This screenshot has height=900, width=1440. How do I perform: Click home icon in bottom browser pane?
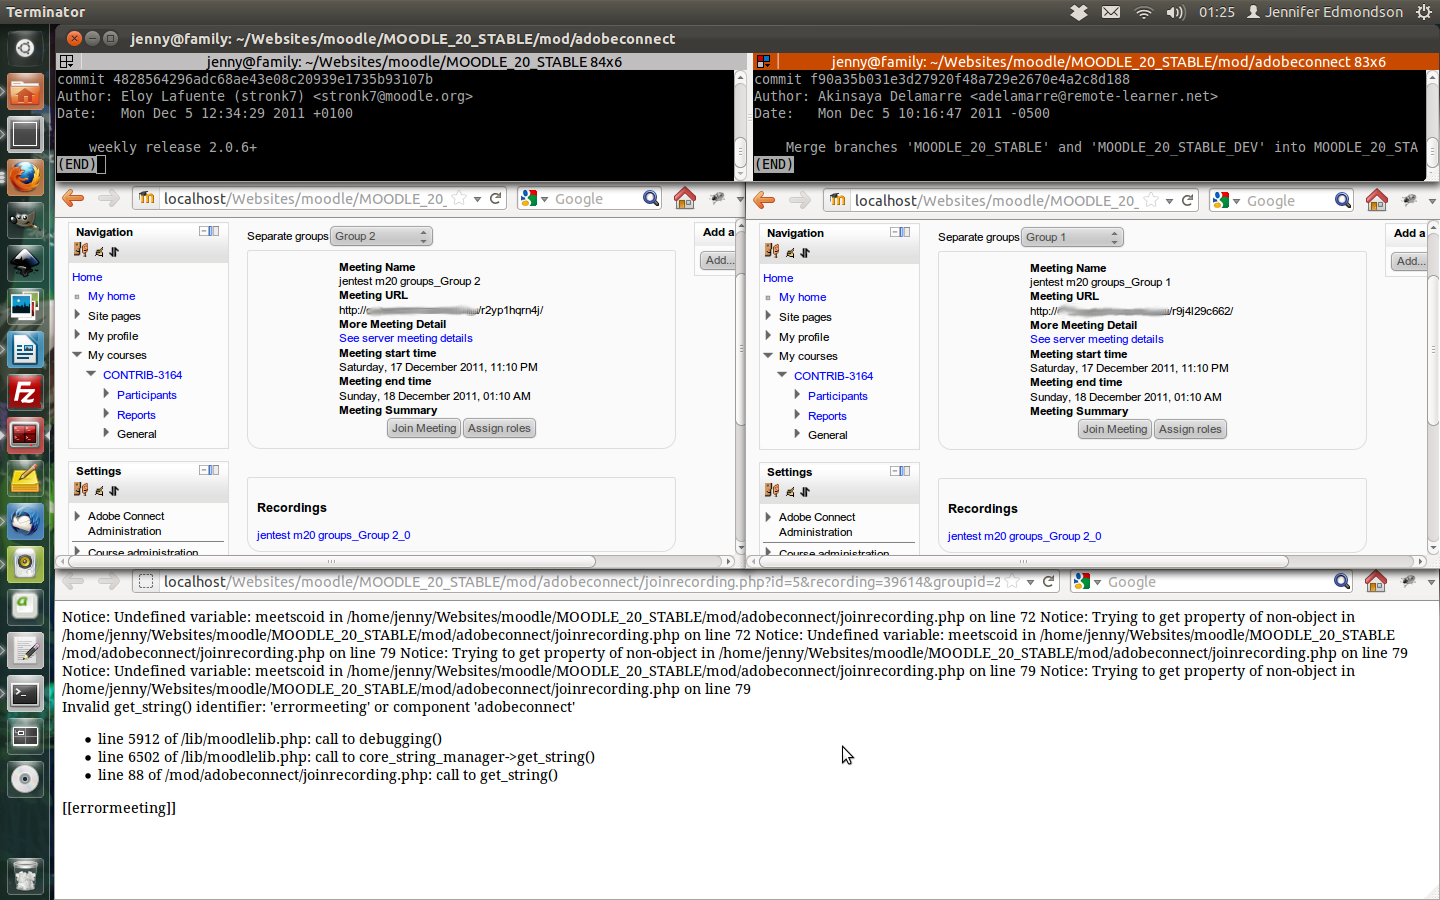tap(1376, 581)
